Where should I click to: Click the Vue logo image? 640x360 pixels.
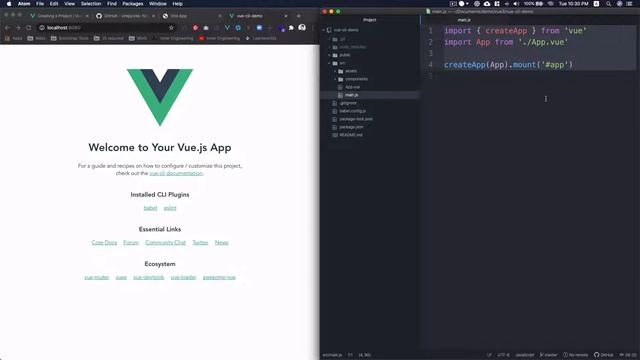coord(160,97)
